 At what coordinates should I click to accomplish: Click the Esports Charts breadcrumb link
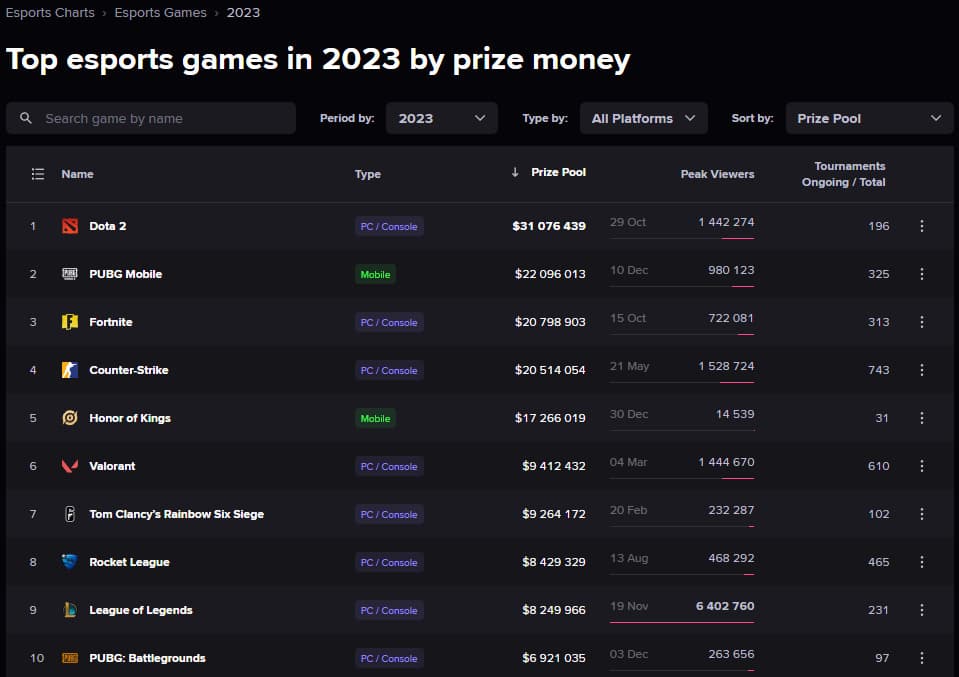50,12
